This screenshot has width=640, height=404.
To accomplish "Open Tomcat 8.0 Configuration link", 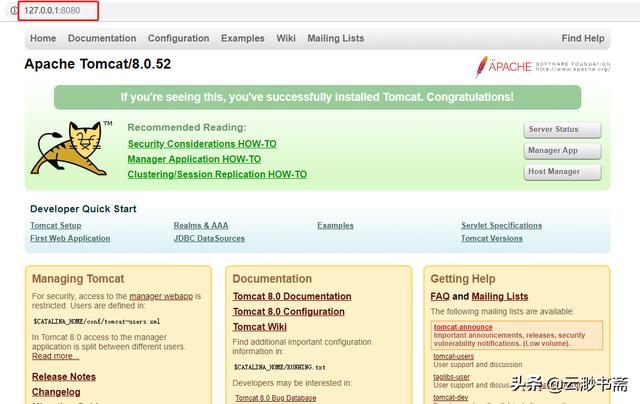I will pyautogui.click(x=289, y=312).
